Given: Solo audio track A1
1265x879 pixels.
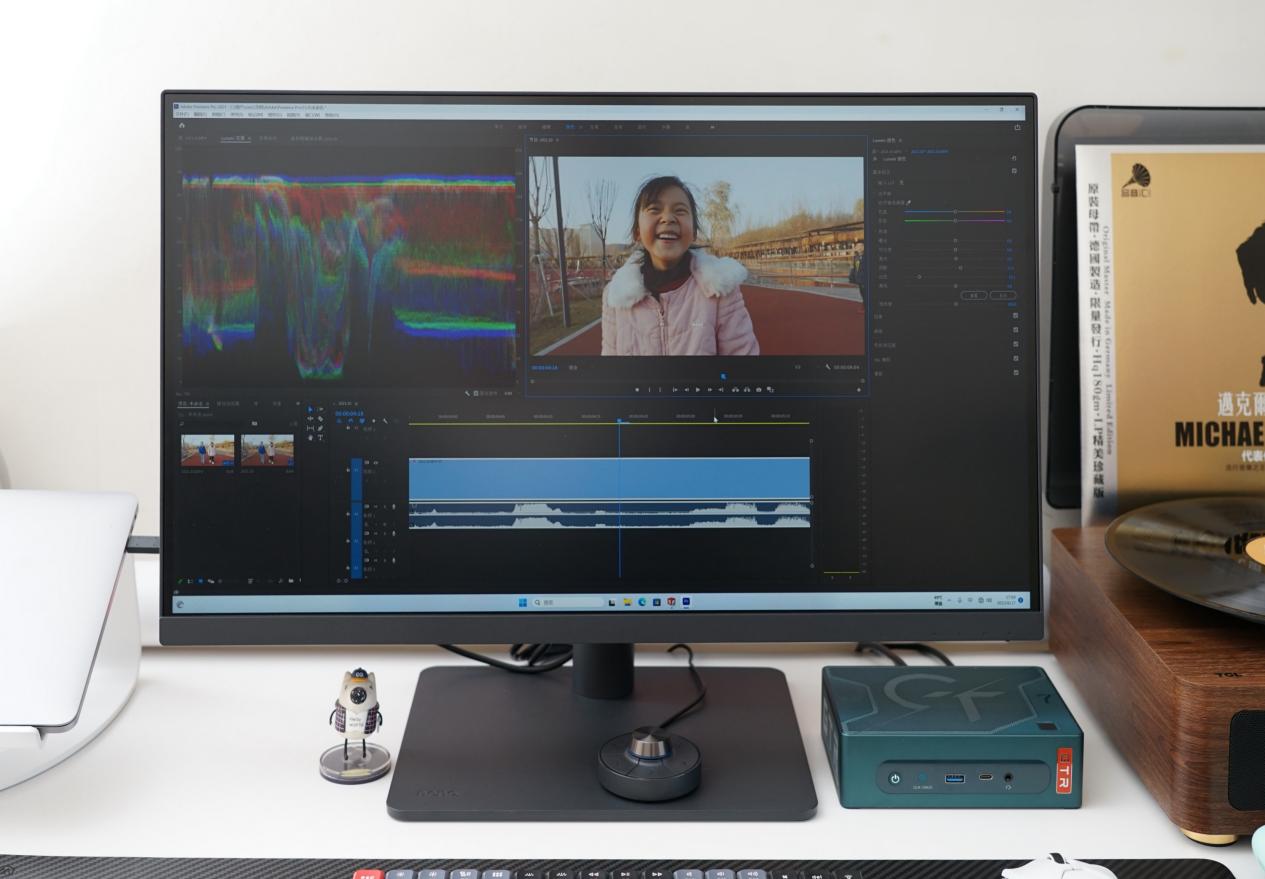Looking at the screenshot, I should (x=385, y=507).
